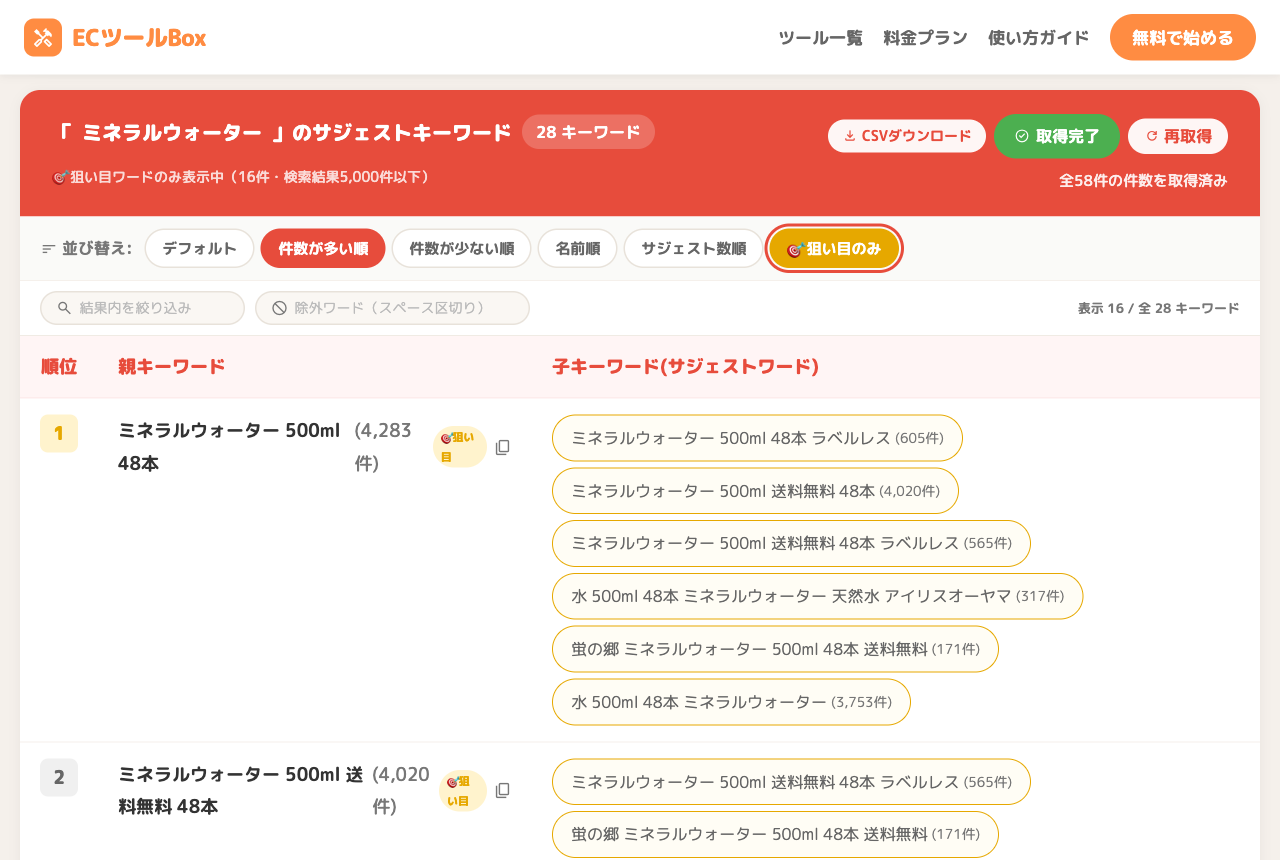The image size is (1280, 860).
Task: Click the 狙い目 badge in rank 1 row
Action: tap(459, 447)
